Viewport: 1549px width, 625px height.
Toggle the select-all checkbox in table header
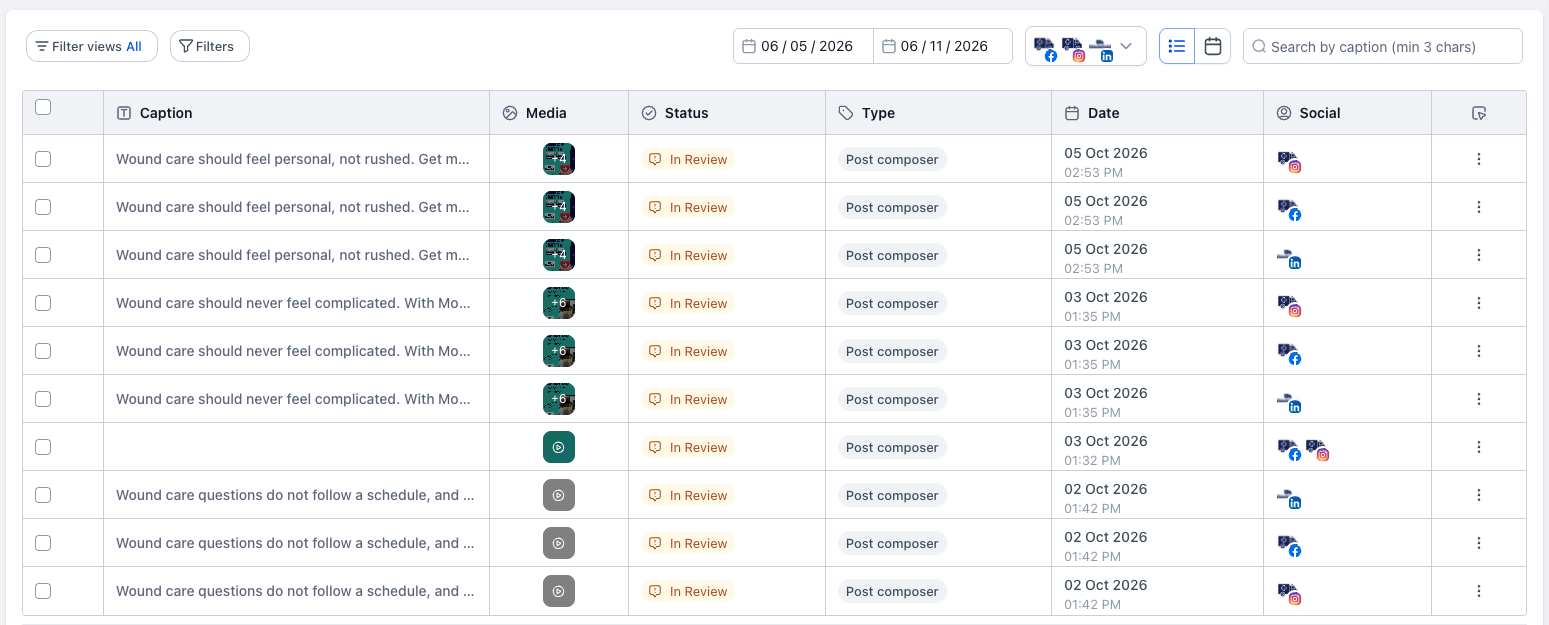(x=43, y=107)
